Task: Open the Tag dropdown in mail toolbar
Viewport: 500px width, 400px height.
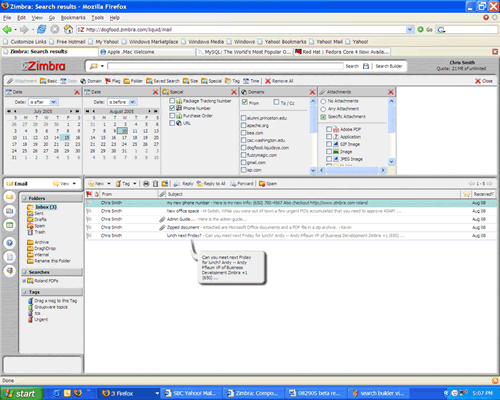Action: (135, 184)
